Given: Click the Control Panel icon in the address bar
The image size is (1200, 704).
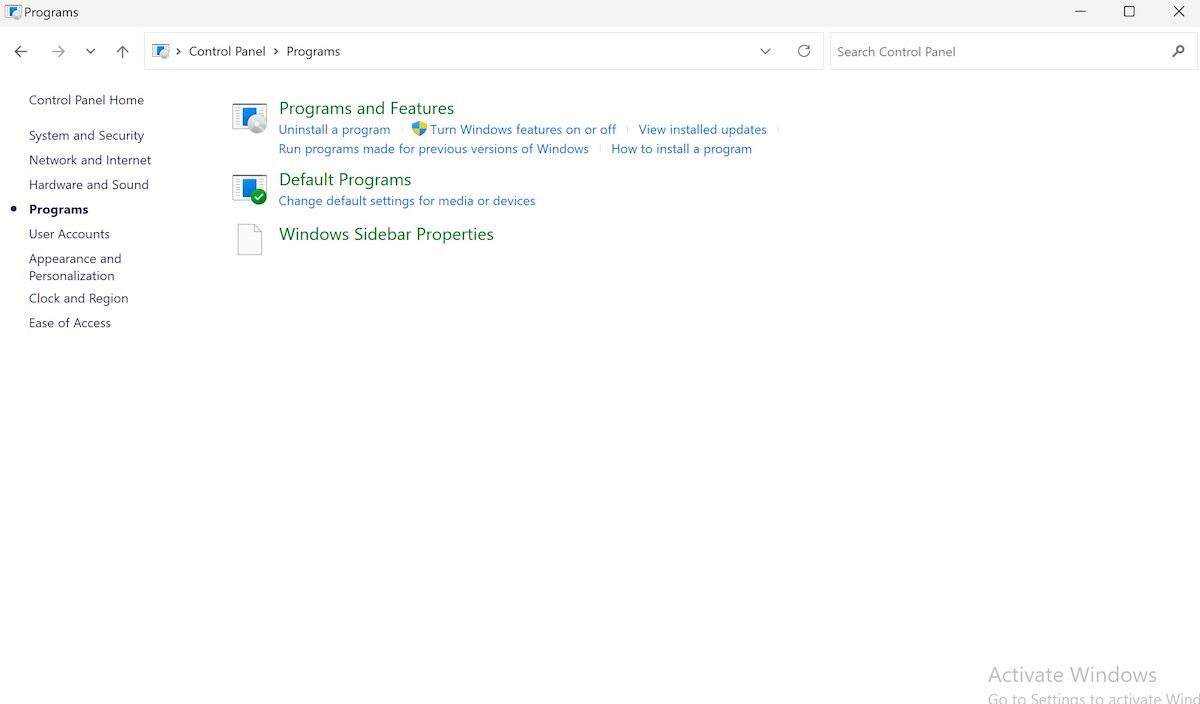Looking at the screenshot, I should [x=159, y=51].
